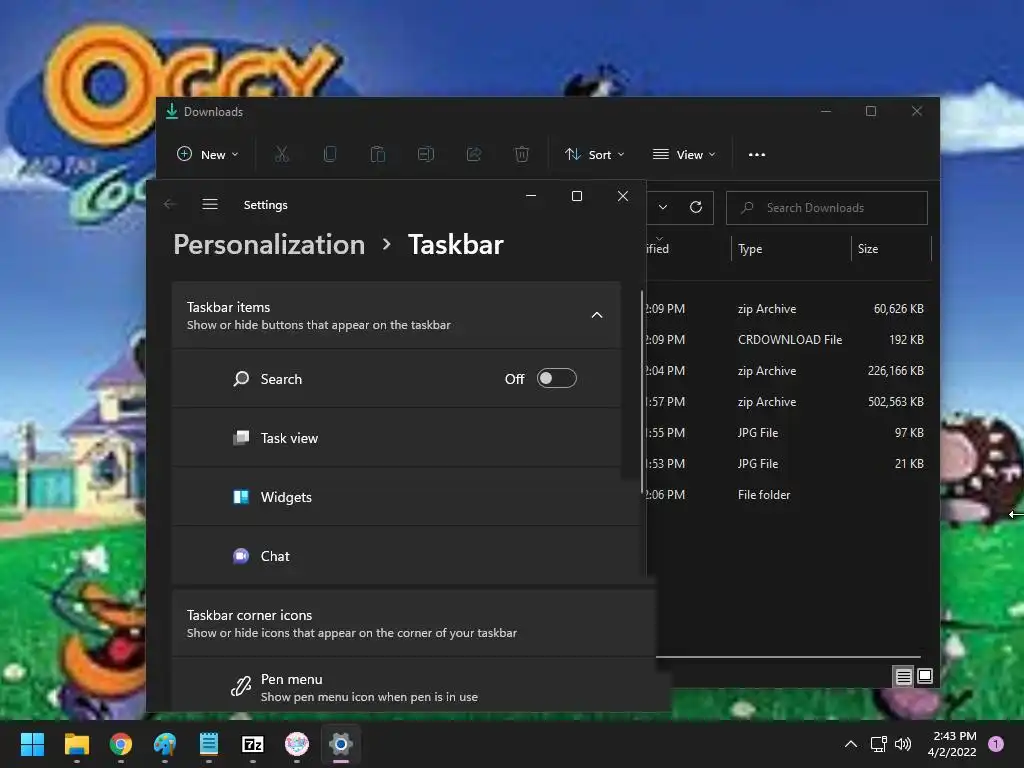
Task: Minimize the Settings window
Action: point(531,196)
